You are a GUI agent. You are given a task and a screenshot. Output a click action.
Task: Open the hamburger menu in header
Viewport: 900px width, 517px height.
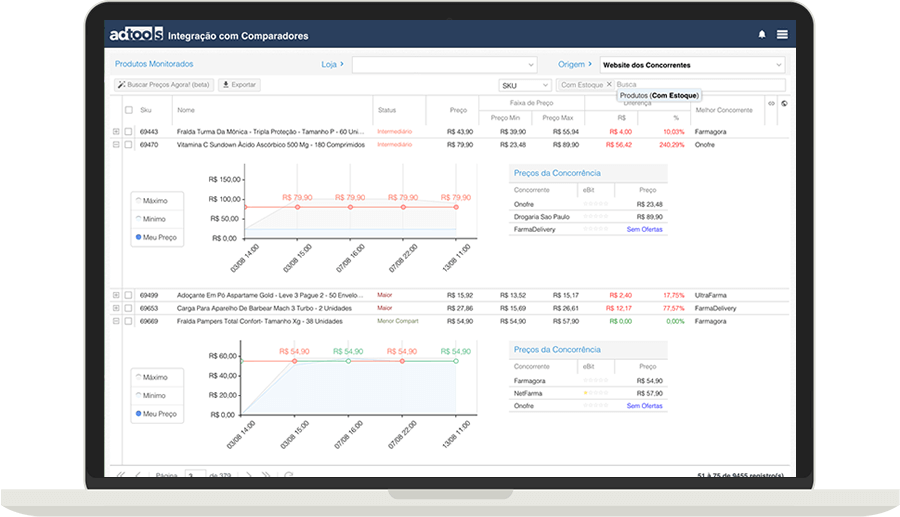[x=782, y=34]
